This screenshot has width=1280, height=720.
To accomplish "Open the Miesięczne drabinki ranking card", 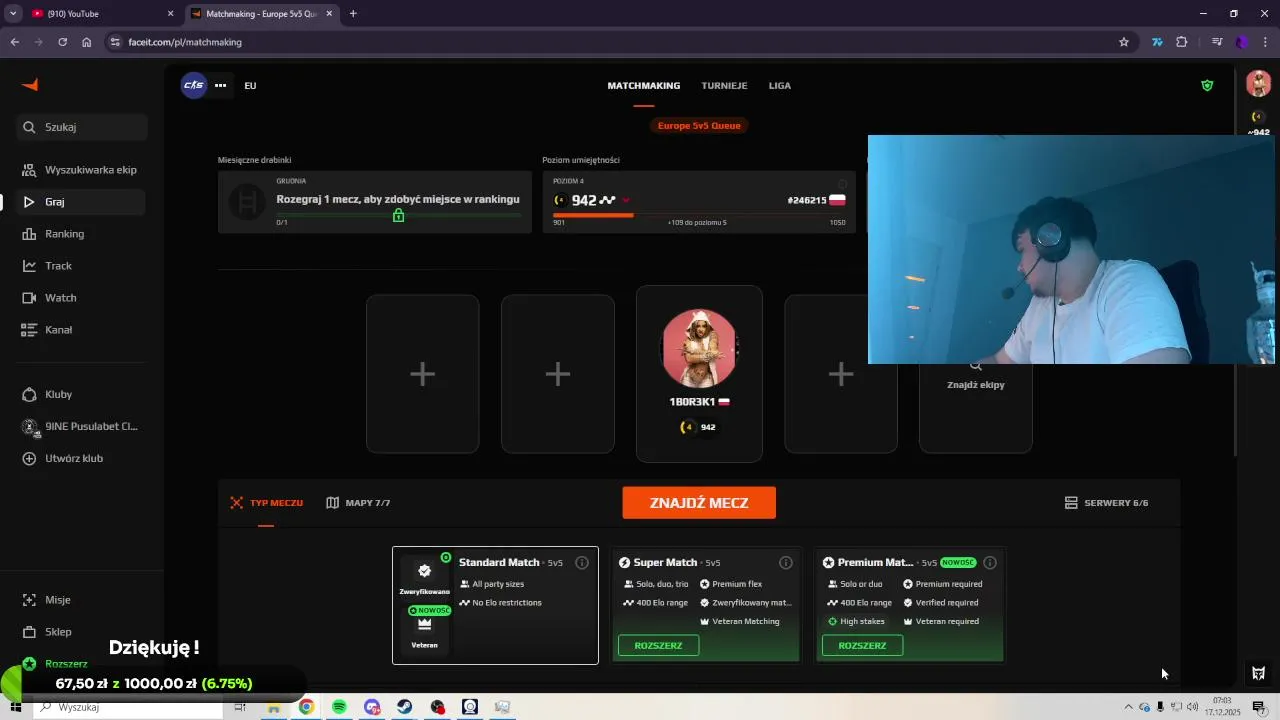I will (x=375, y=202).
